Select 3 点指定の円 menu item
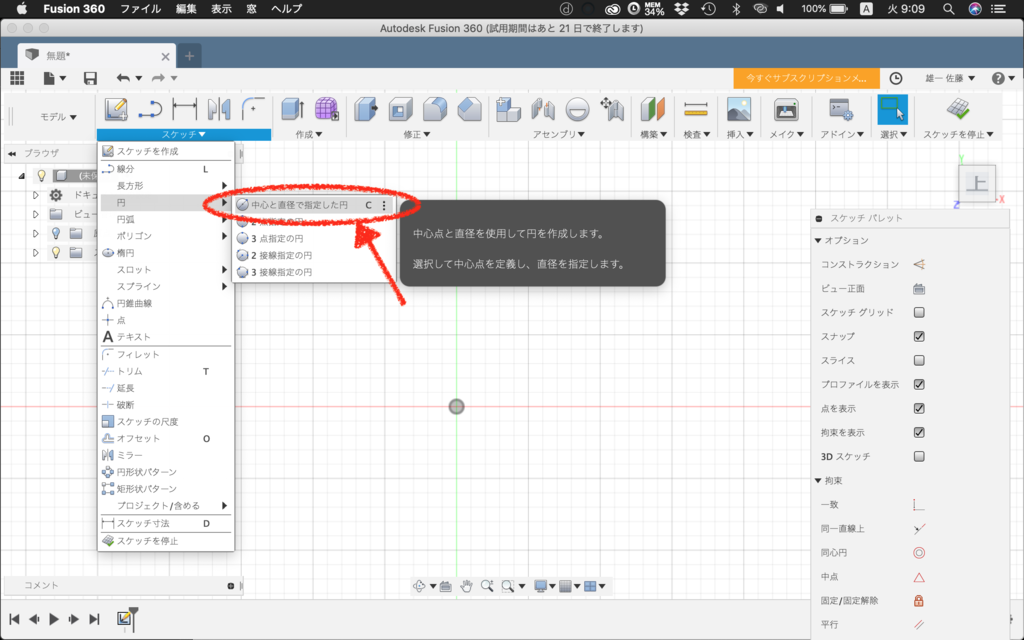Image resolution: width=1024 pixels, height=640 pixels. (x=314, y=238)
